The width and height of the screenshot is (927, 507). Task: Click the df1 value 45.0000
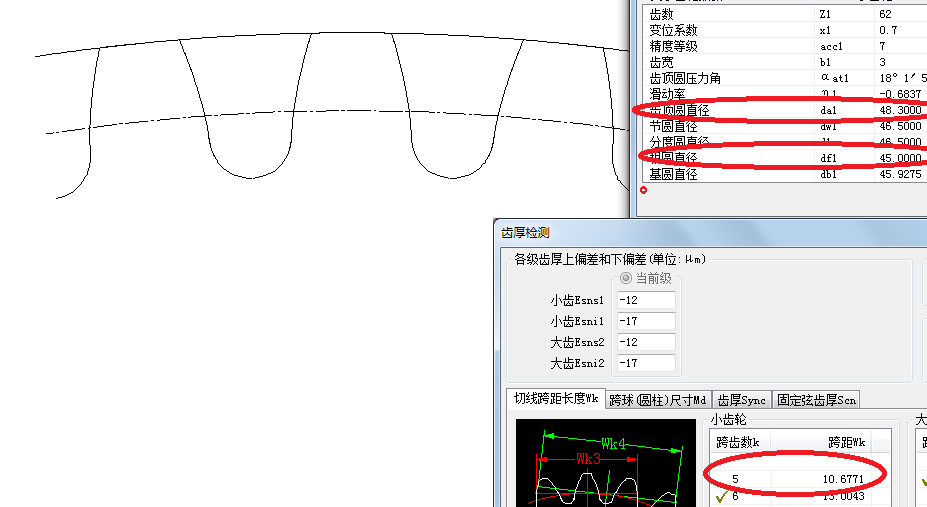pyautogui.click(x=900, y=158)
